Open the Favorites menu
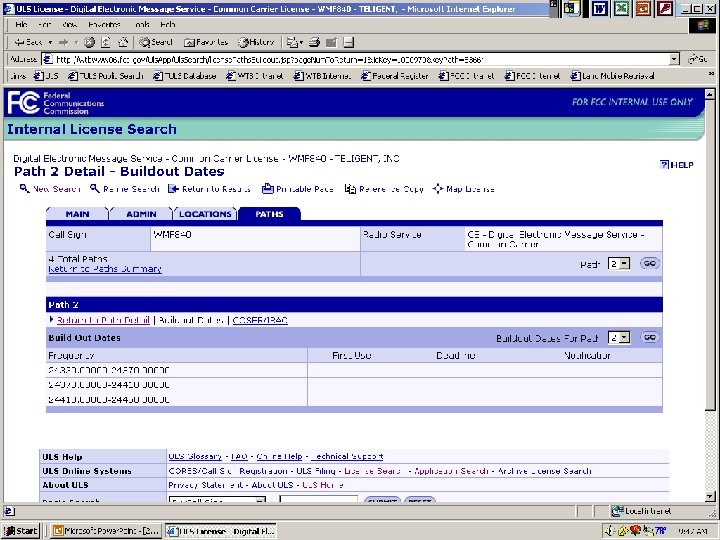Screen dimensions: 720x540 (x=105, y=25)
